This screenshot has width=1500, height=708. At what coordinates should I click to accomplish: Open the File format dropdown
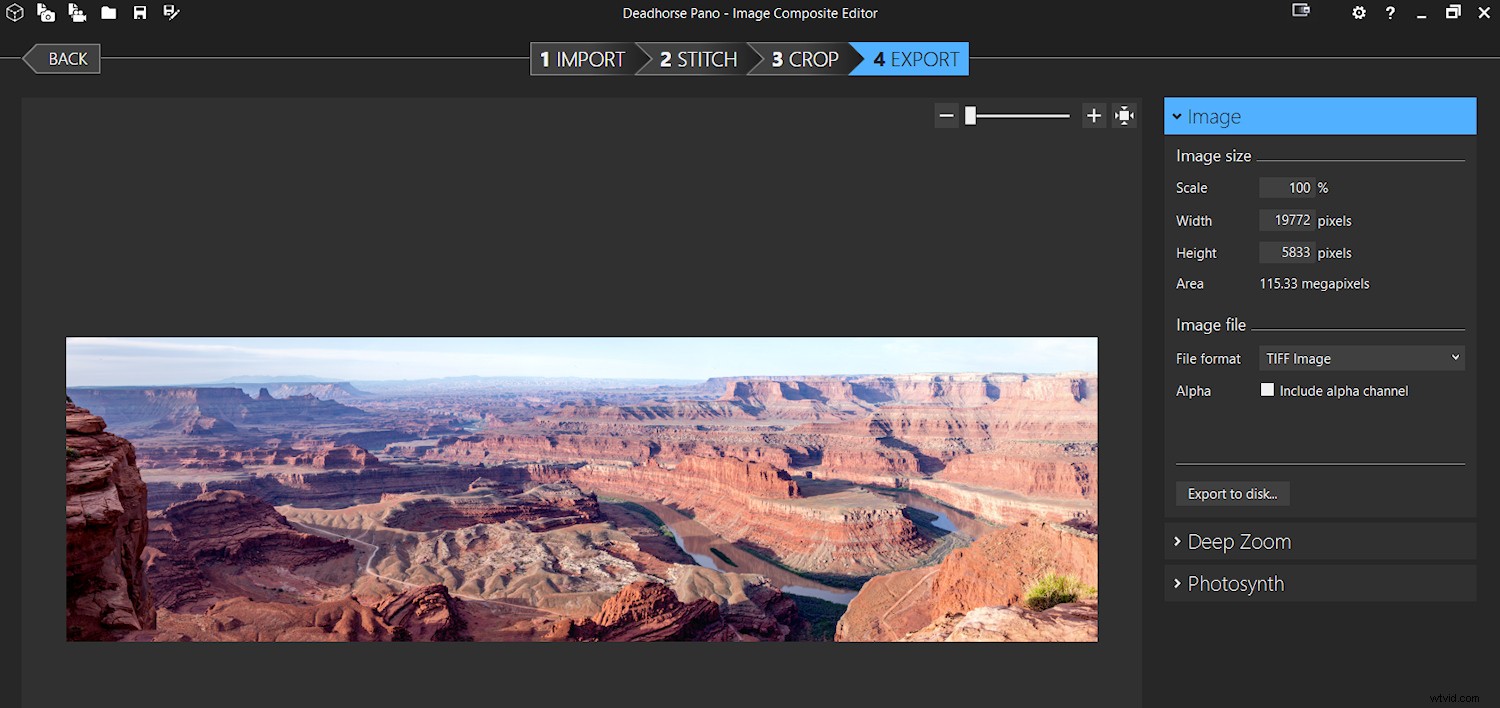pyautogui.click(x=1361, y=358)
